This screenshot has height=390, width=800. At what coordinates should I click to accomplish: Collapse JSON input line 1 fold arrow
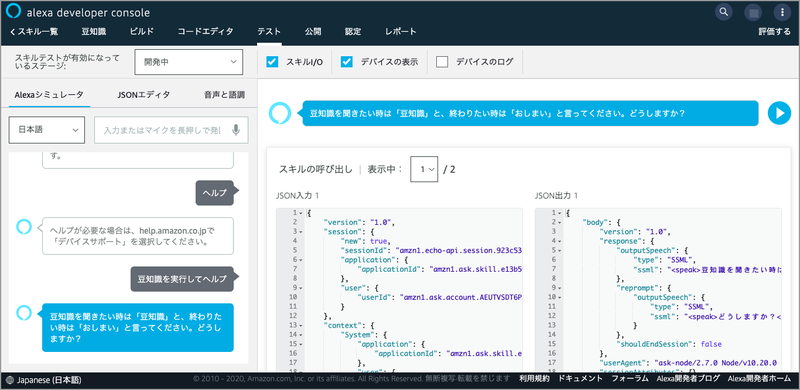[x=301, y=213]
